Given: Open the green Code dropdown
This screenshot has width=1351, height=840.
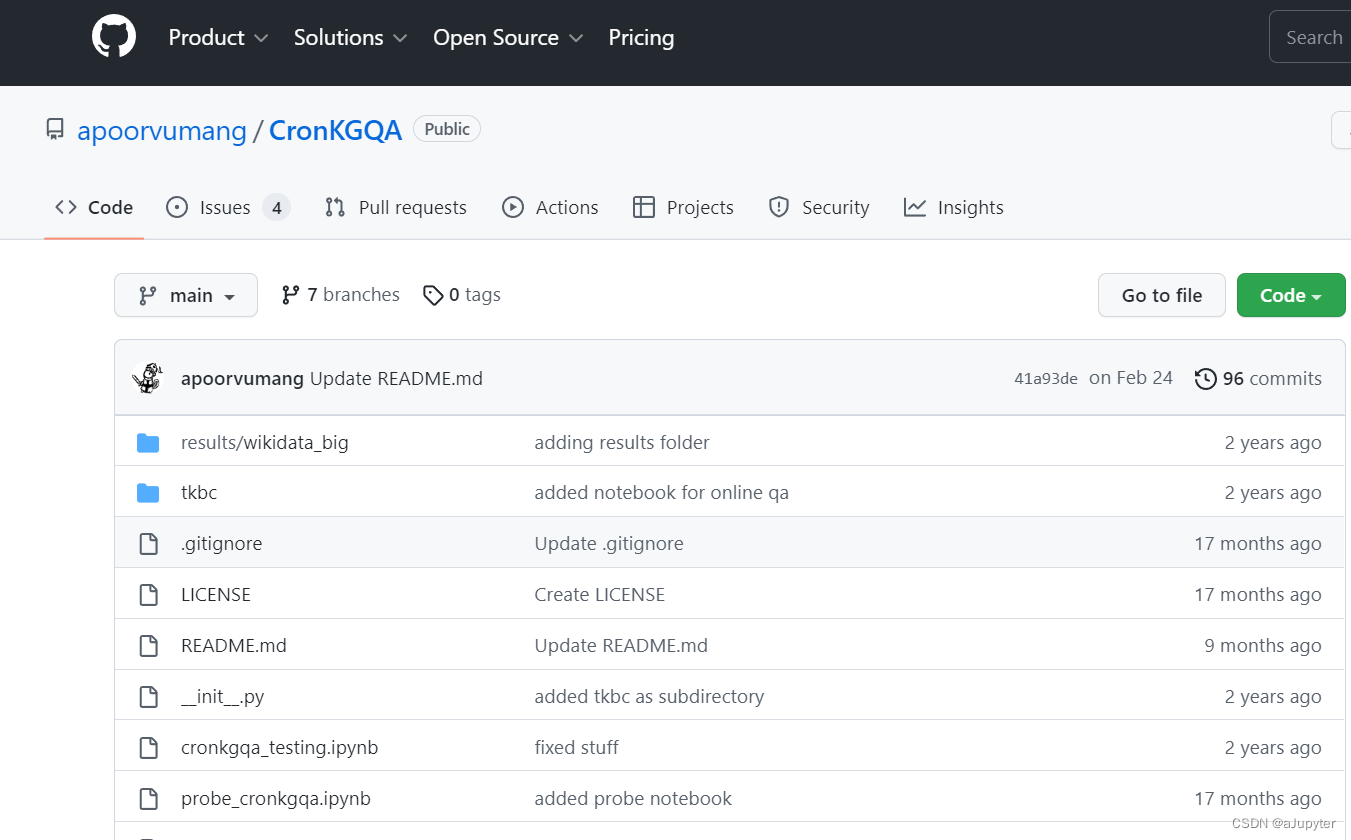Looking at the screenshot, I should (1290, 294).
